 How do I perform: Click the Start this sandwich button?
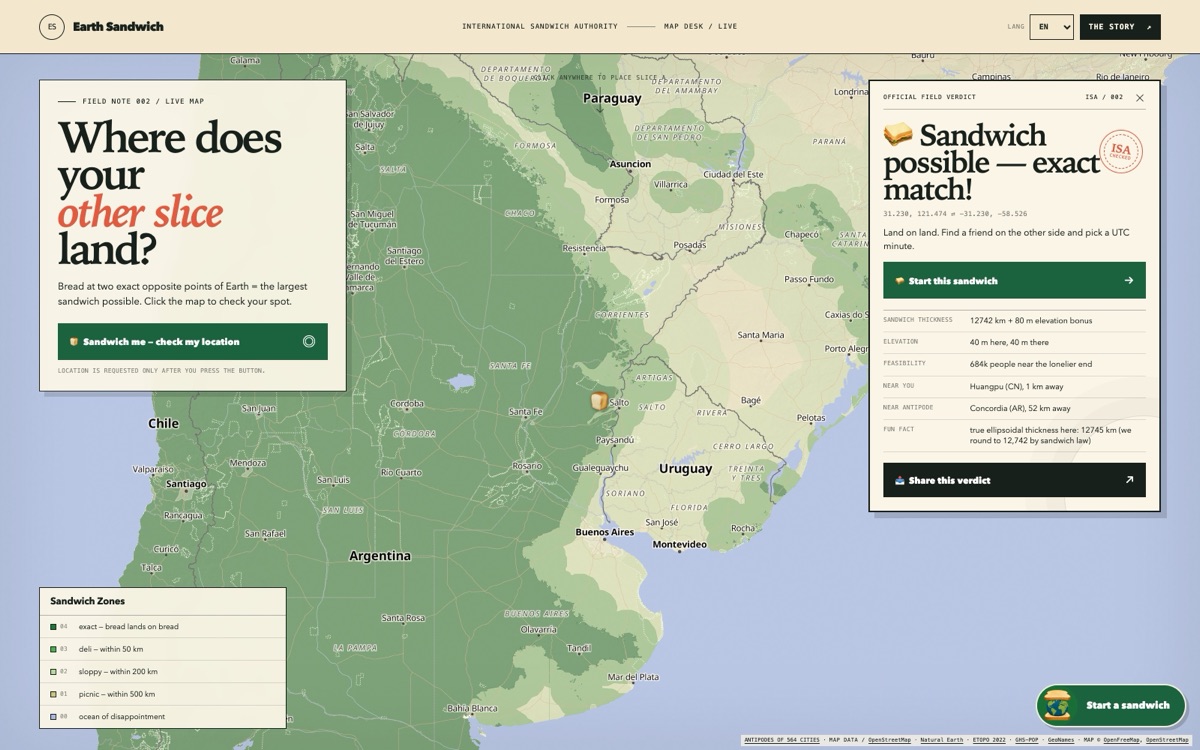(x=1014, y=281)
